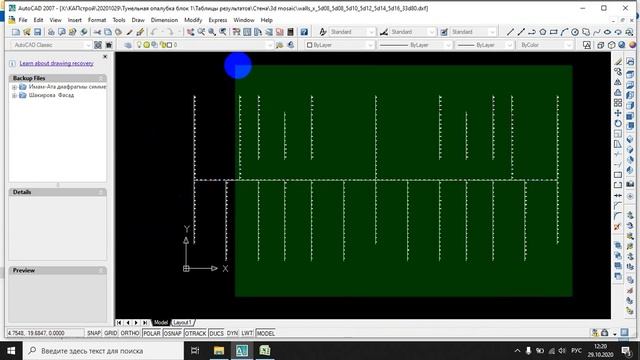
Task: Open the layer list dropdown arrow
Action: [x=269, y=45]
